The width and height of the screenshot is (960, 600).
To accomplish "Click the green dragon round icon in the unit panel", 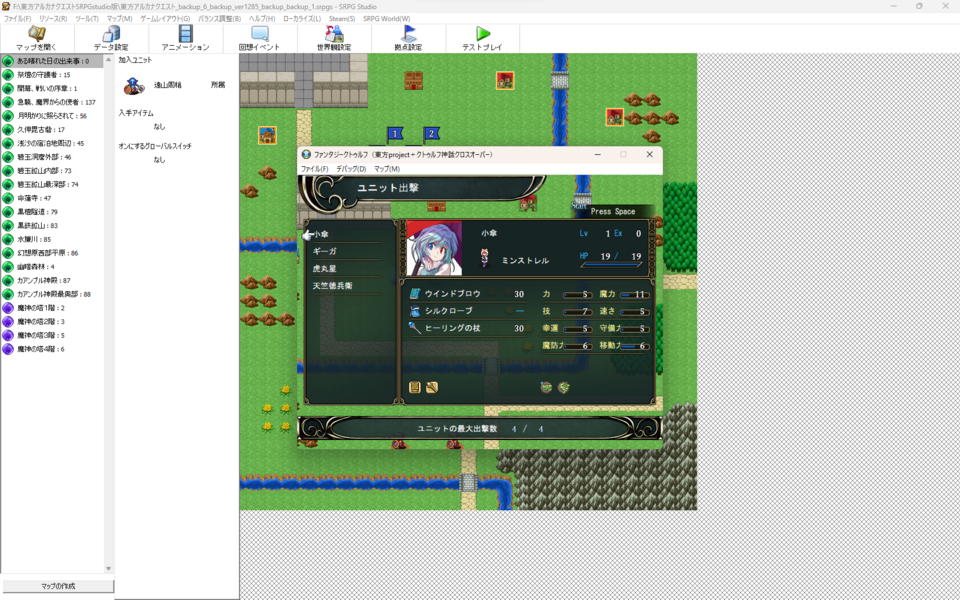I will 563,387.
